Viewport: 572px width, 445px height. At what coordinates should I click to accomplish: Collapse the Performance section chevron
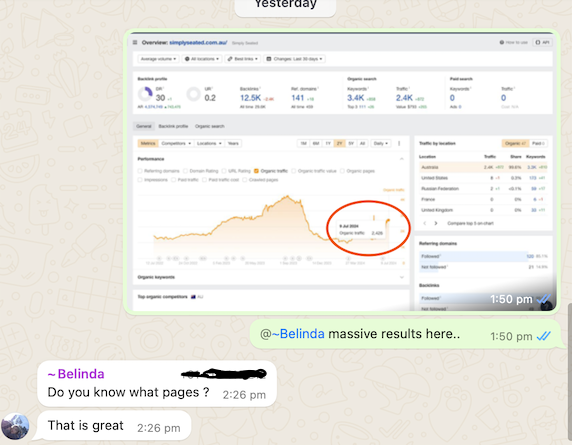click(402, 159)
